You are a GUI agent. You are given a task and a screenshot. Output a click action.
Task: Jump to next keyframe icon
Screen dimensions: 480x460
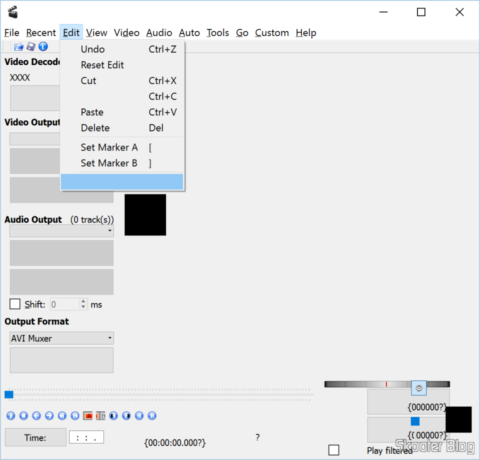coord(75,416)
